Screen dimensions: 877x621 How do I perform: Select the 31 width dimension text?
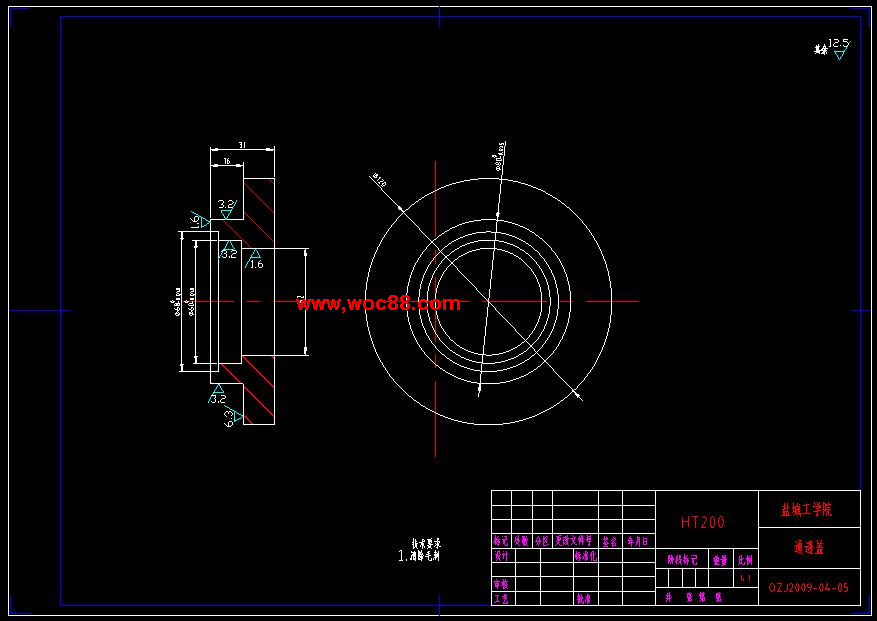(242, 145)
